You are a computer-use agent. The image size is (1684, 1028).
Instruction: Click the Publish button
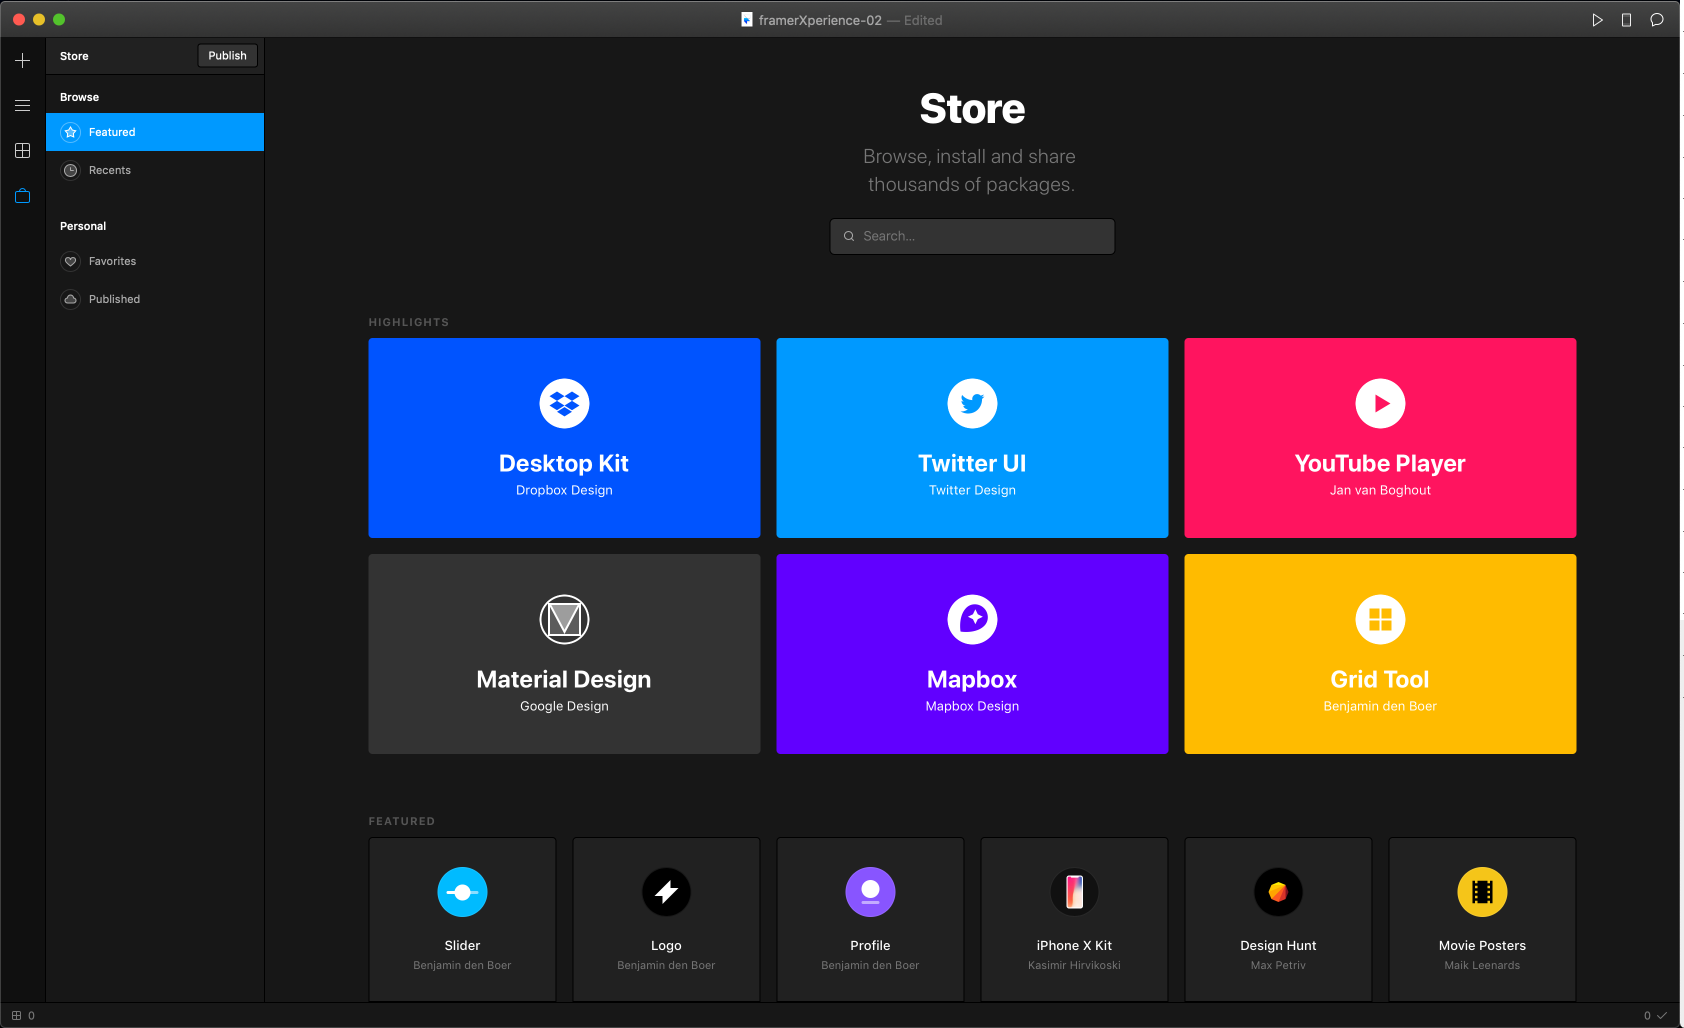(227, 56)
